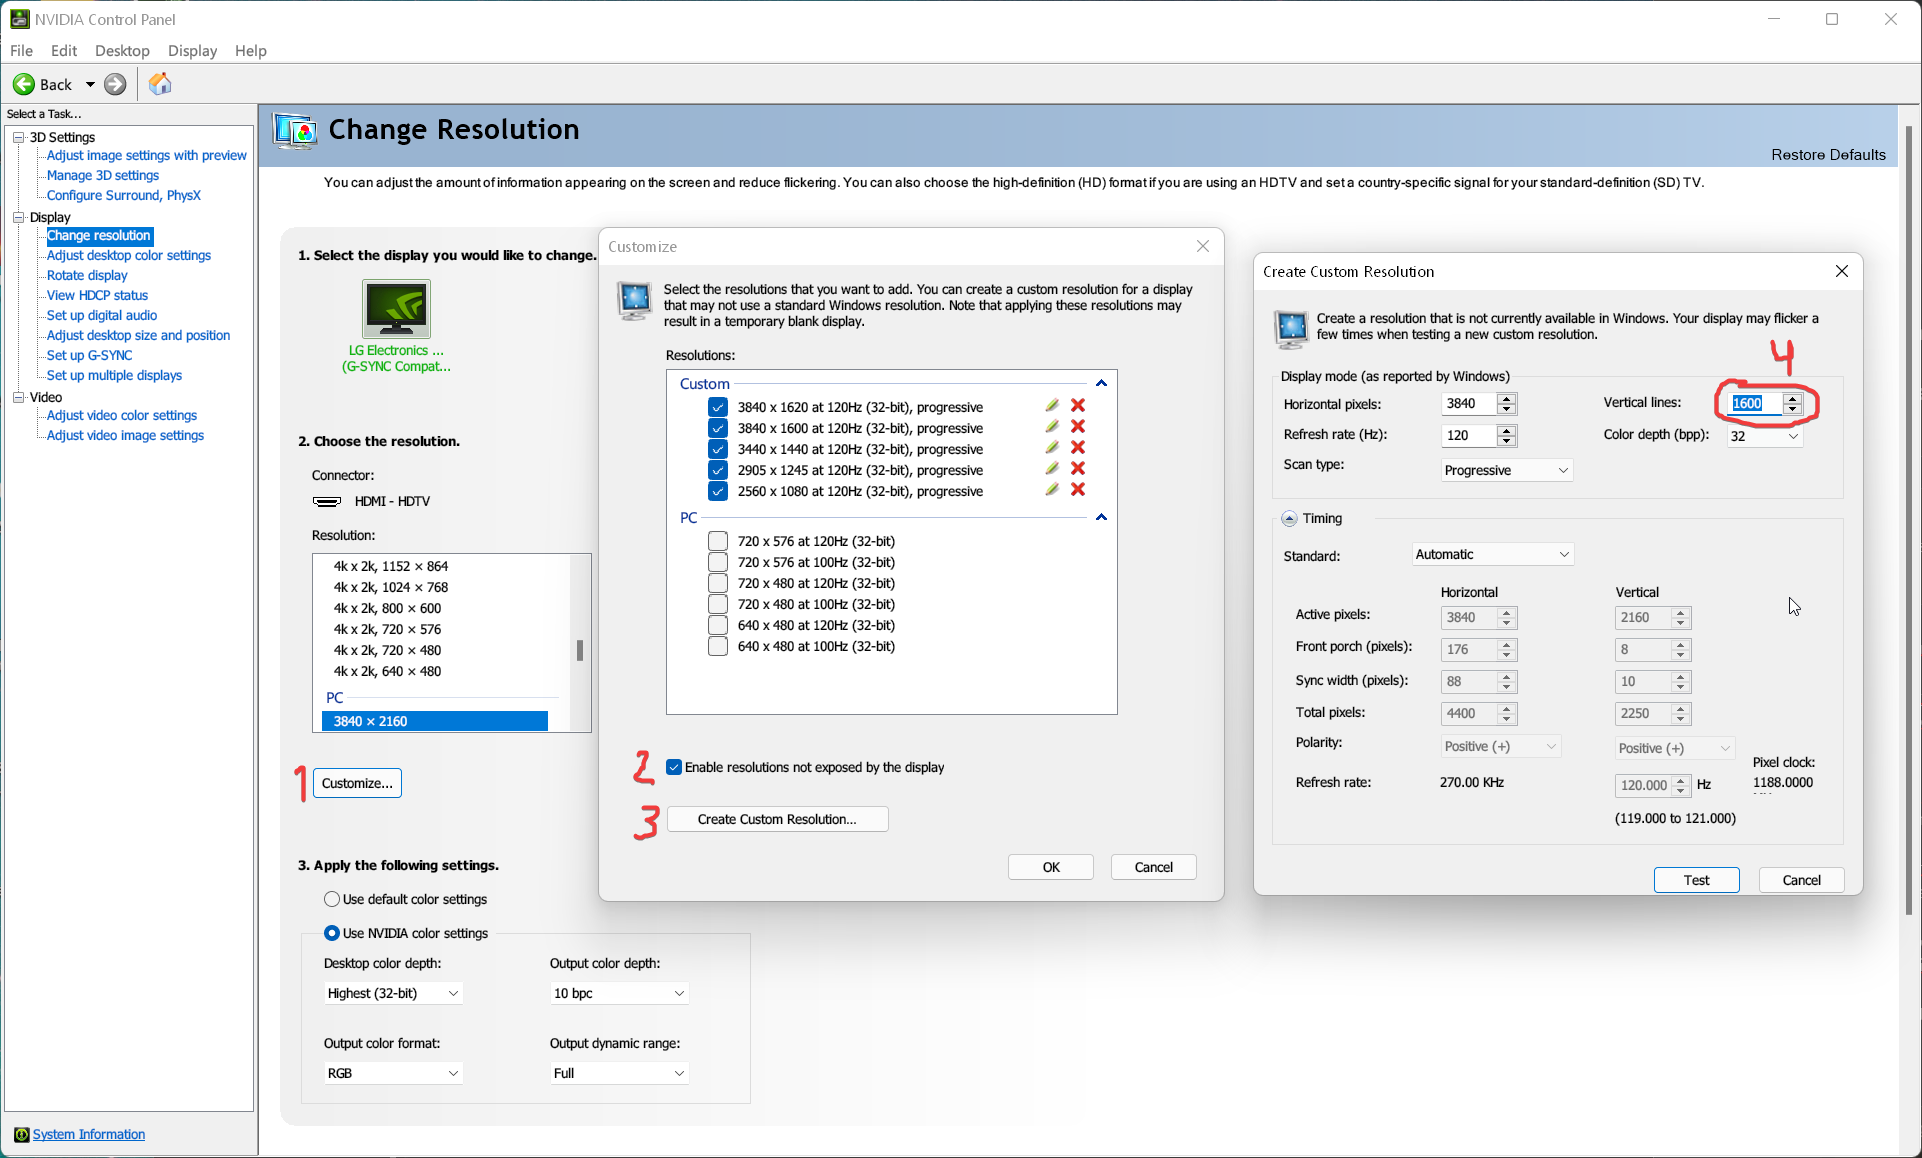Uncheck 3840 x 1620 at 120Hz resolution
This screenshot has height=1158, width=1922.
pyautogui.click(x=718, y=407)
